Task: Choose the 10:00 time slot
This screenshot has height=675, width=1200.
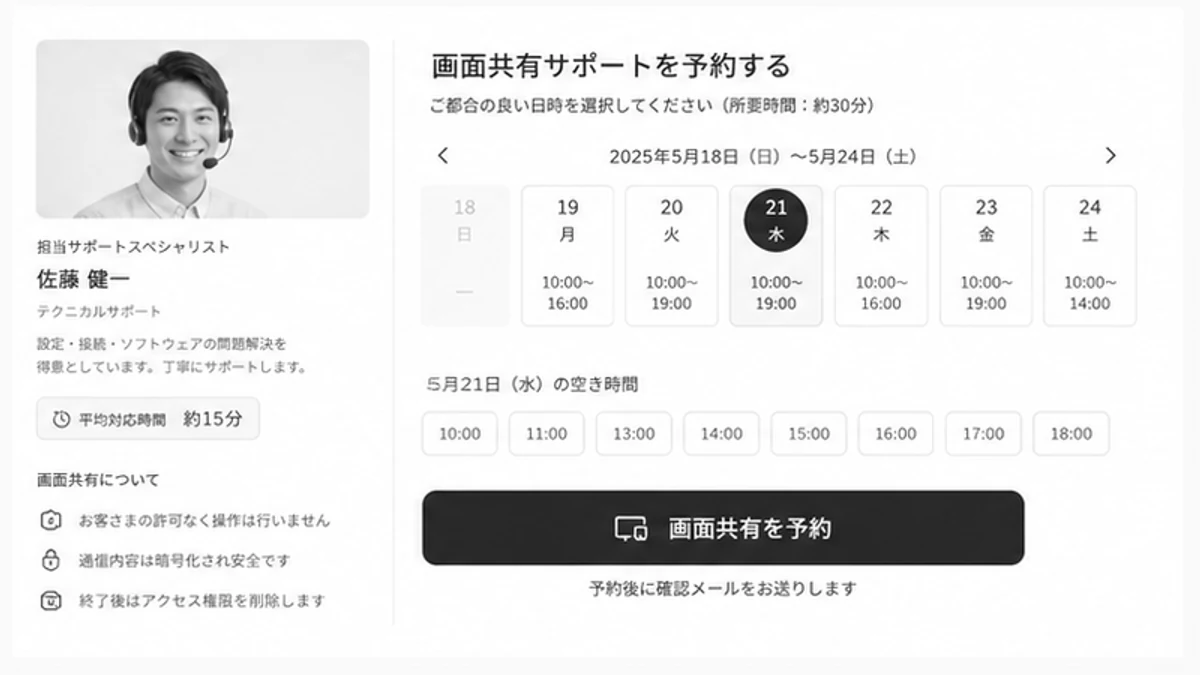Action: pyautogui.click(x=460, y=433)
